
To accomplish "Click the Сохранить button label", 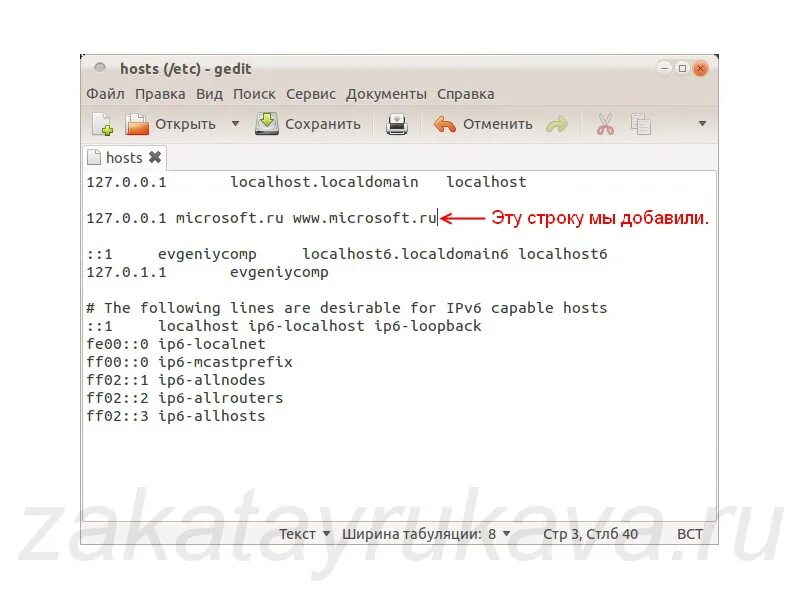I will pyautogui.click(x=322, y=124).
